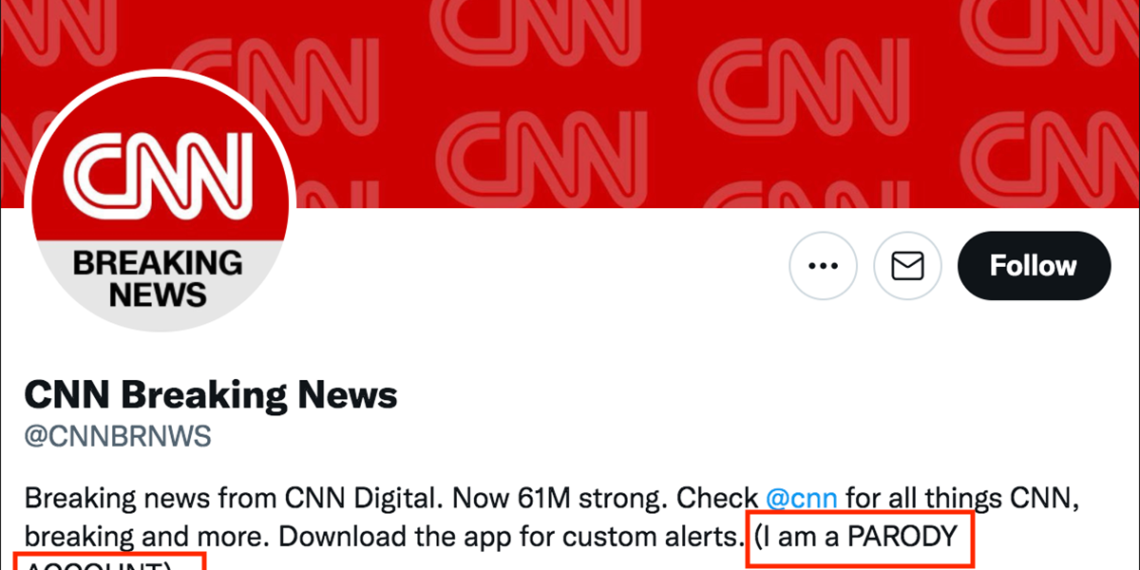Image resolution: width=1140 pixels, height=570 pixels.
Task: Click the word PARODY in the bio
Action: coord(903,537)
